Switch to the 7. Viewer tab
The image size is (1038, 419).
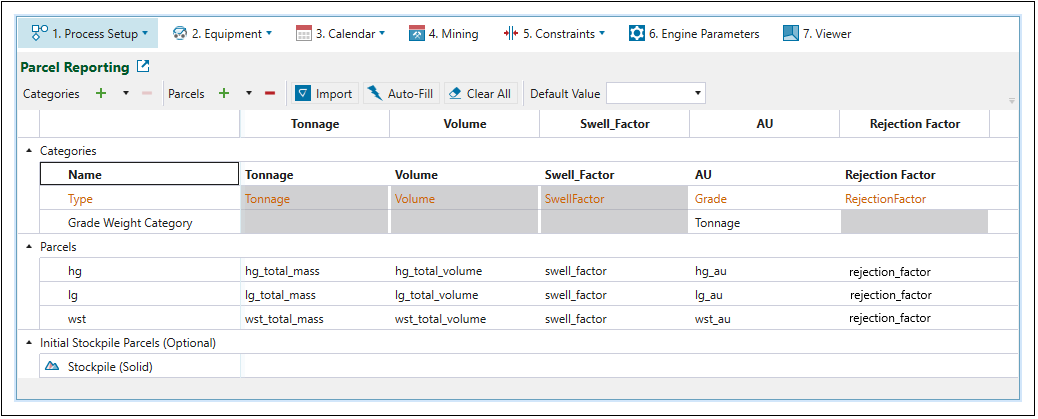click(x=817, y=34)
